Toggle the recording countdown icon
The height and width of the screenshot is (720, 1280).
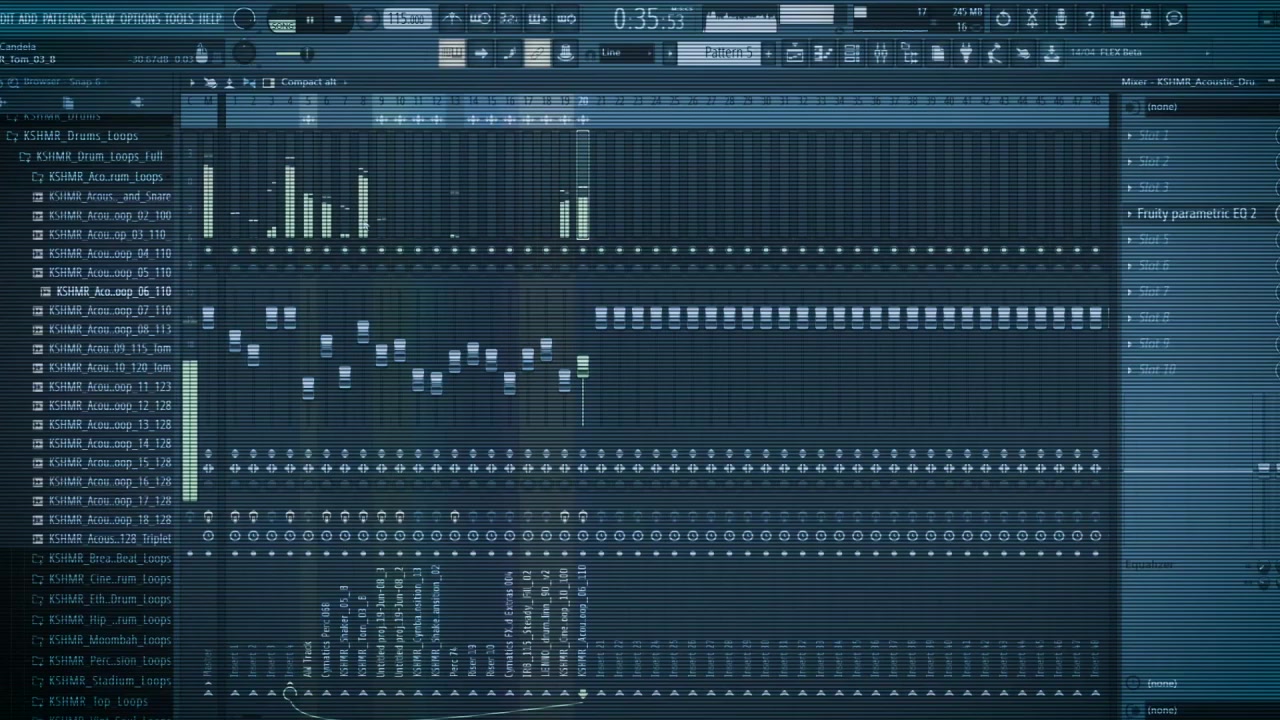[x=509, y=18]
